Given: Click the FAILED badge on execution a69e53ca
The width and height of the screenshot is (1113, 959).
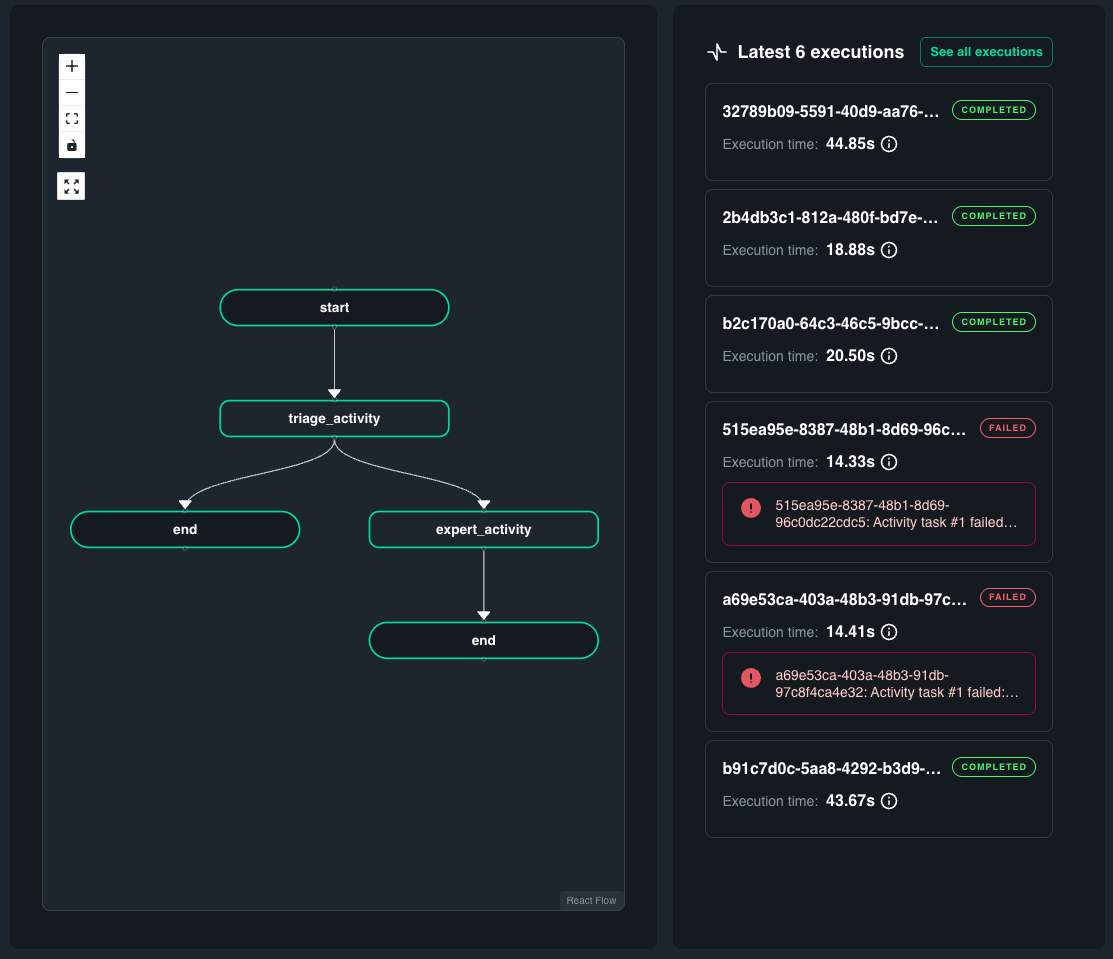Looking at the screenshot, I should pos(1007,597).
